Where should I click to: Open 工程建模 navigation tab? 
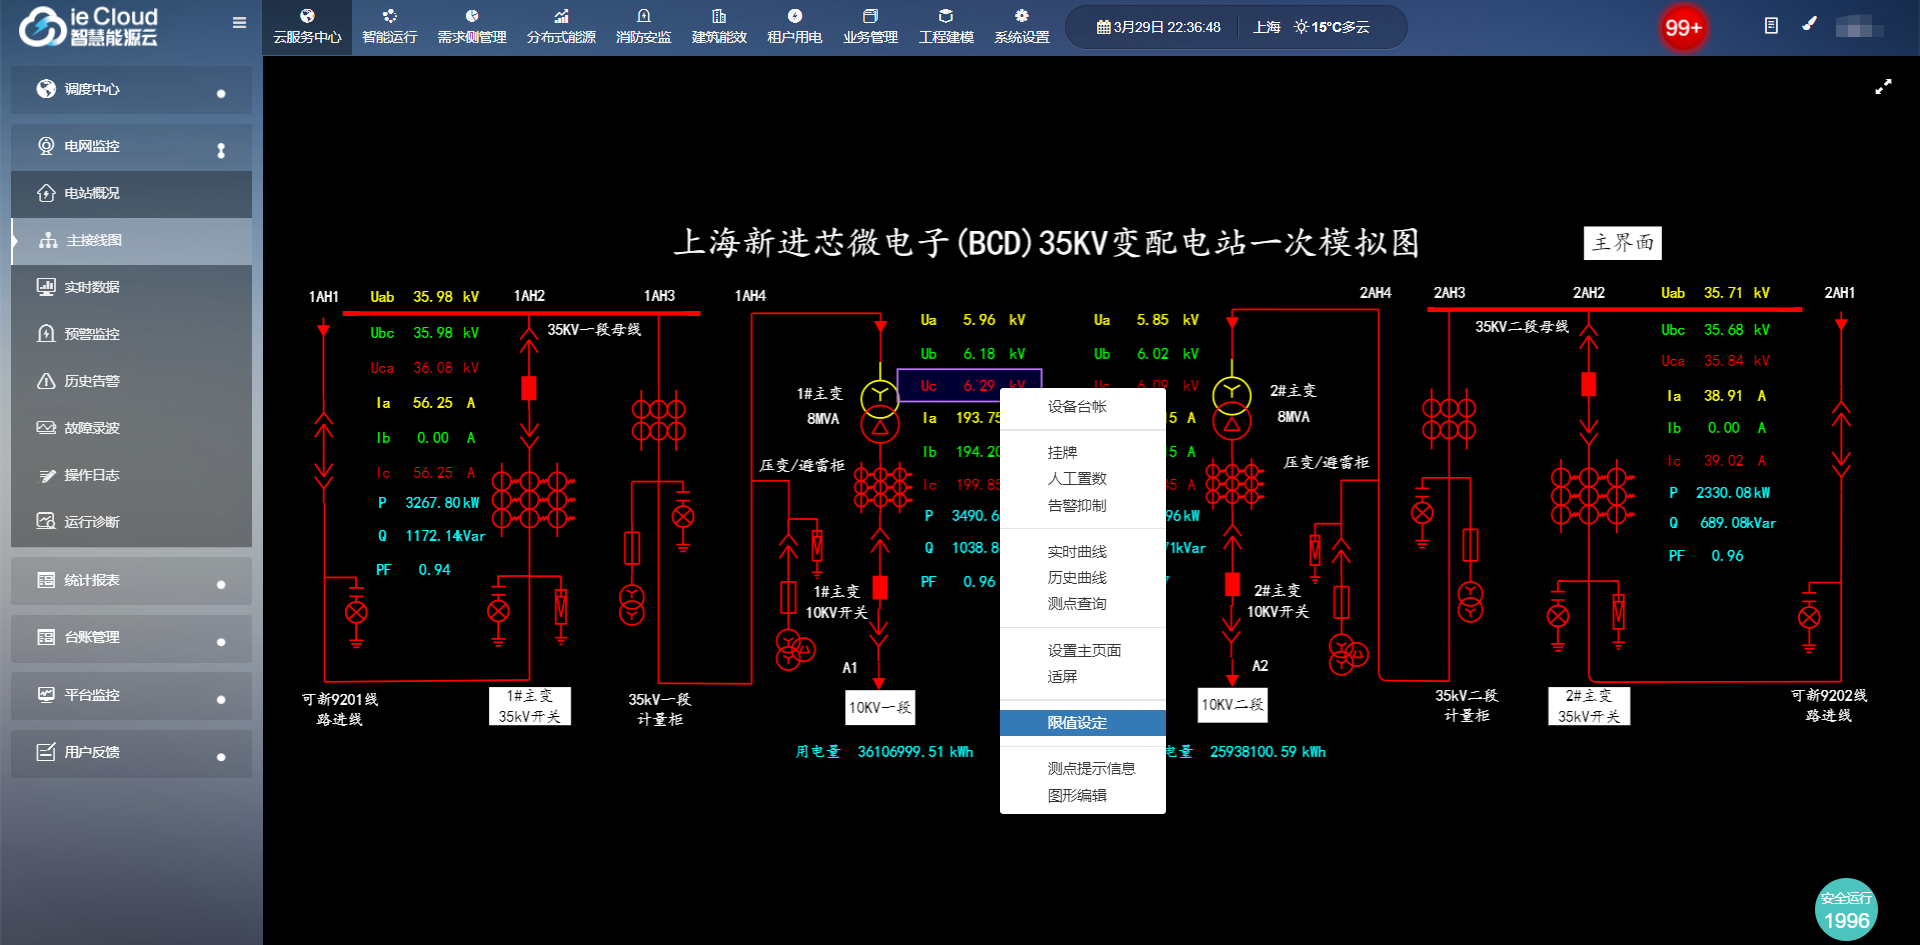946,27
